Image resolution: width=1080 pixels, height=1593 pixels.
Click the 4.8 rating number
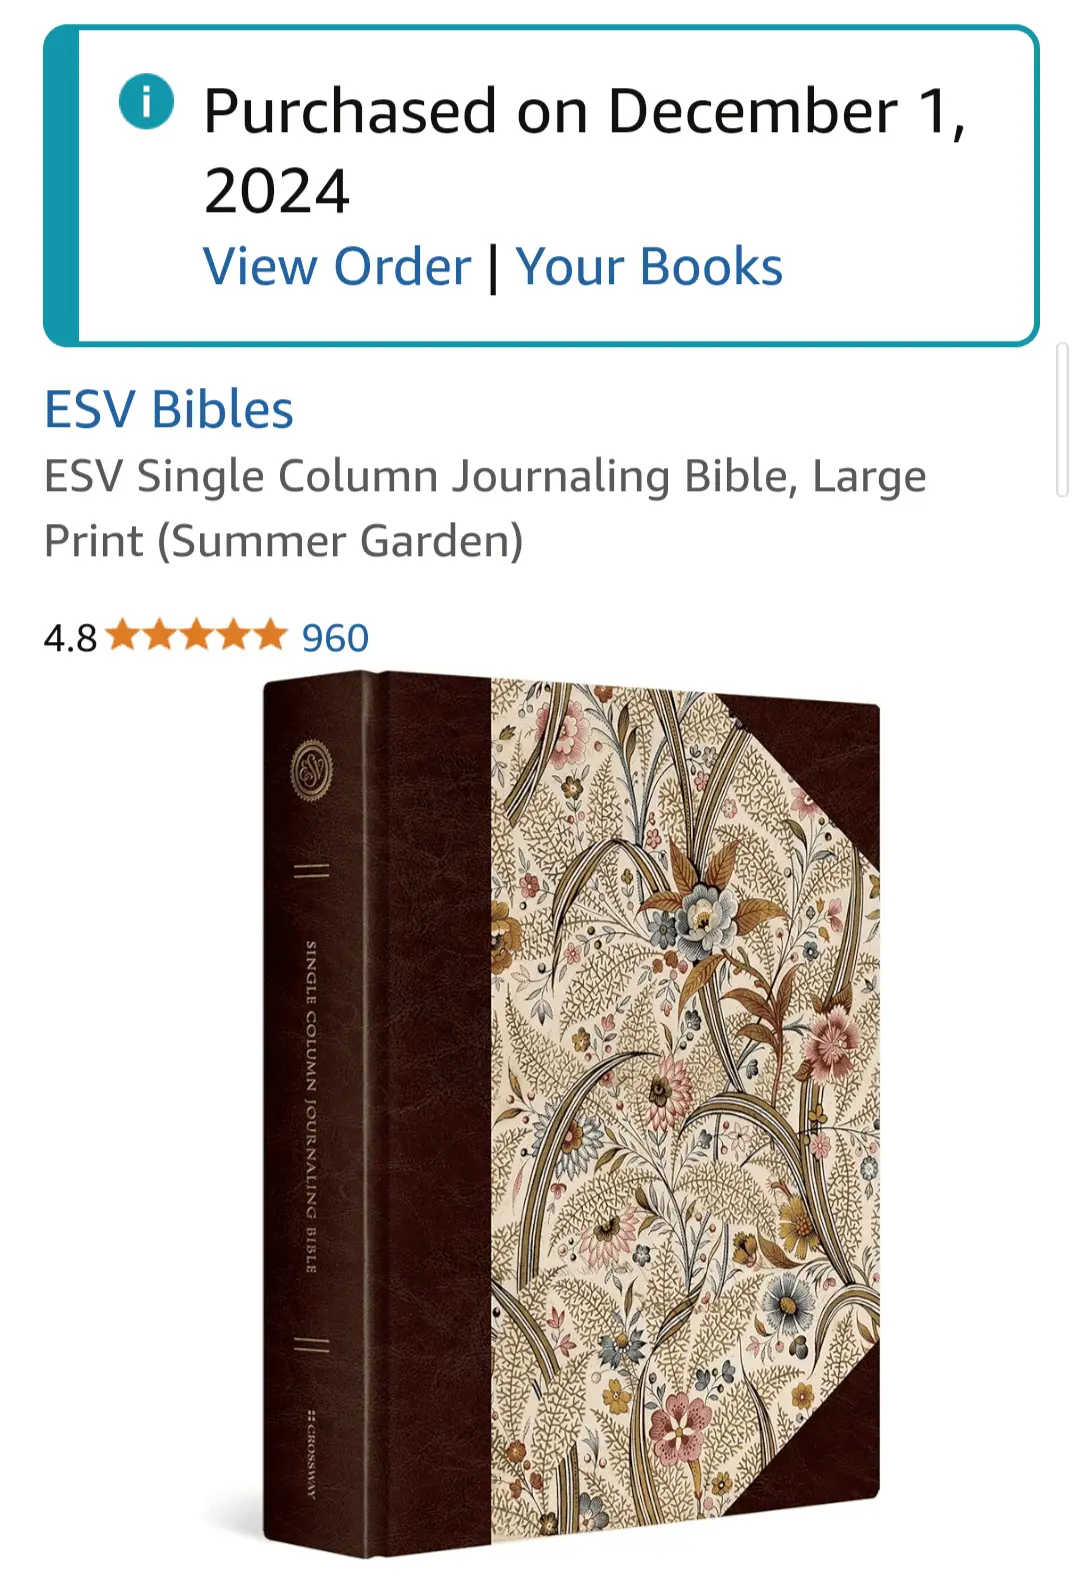[70, 638]
